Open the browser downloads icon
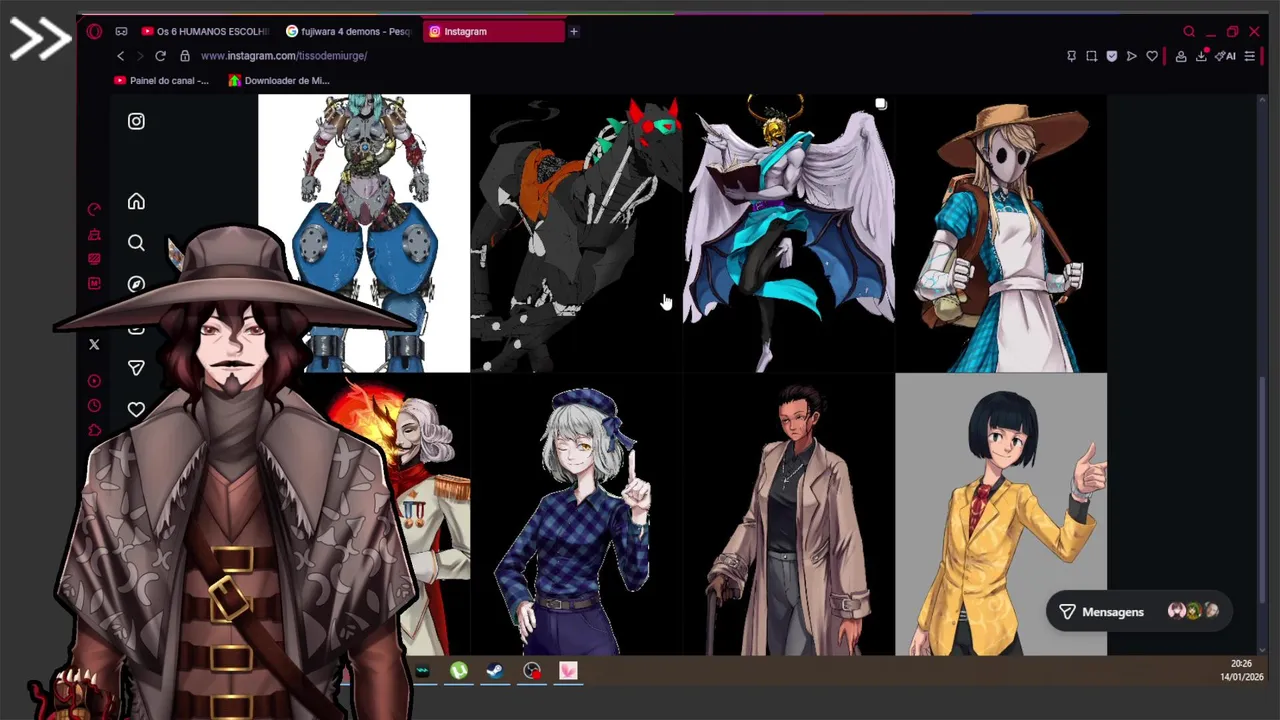This screenshot has height=720, width=1280. point(1201,56)
